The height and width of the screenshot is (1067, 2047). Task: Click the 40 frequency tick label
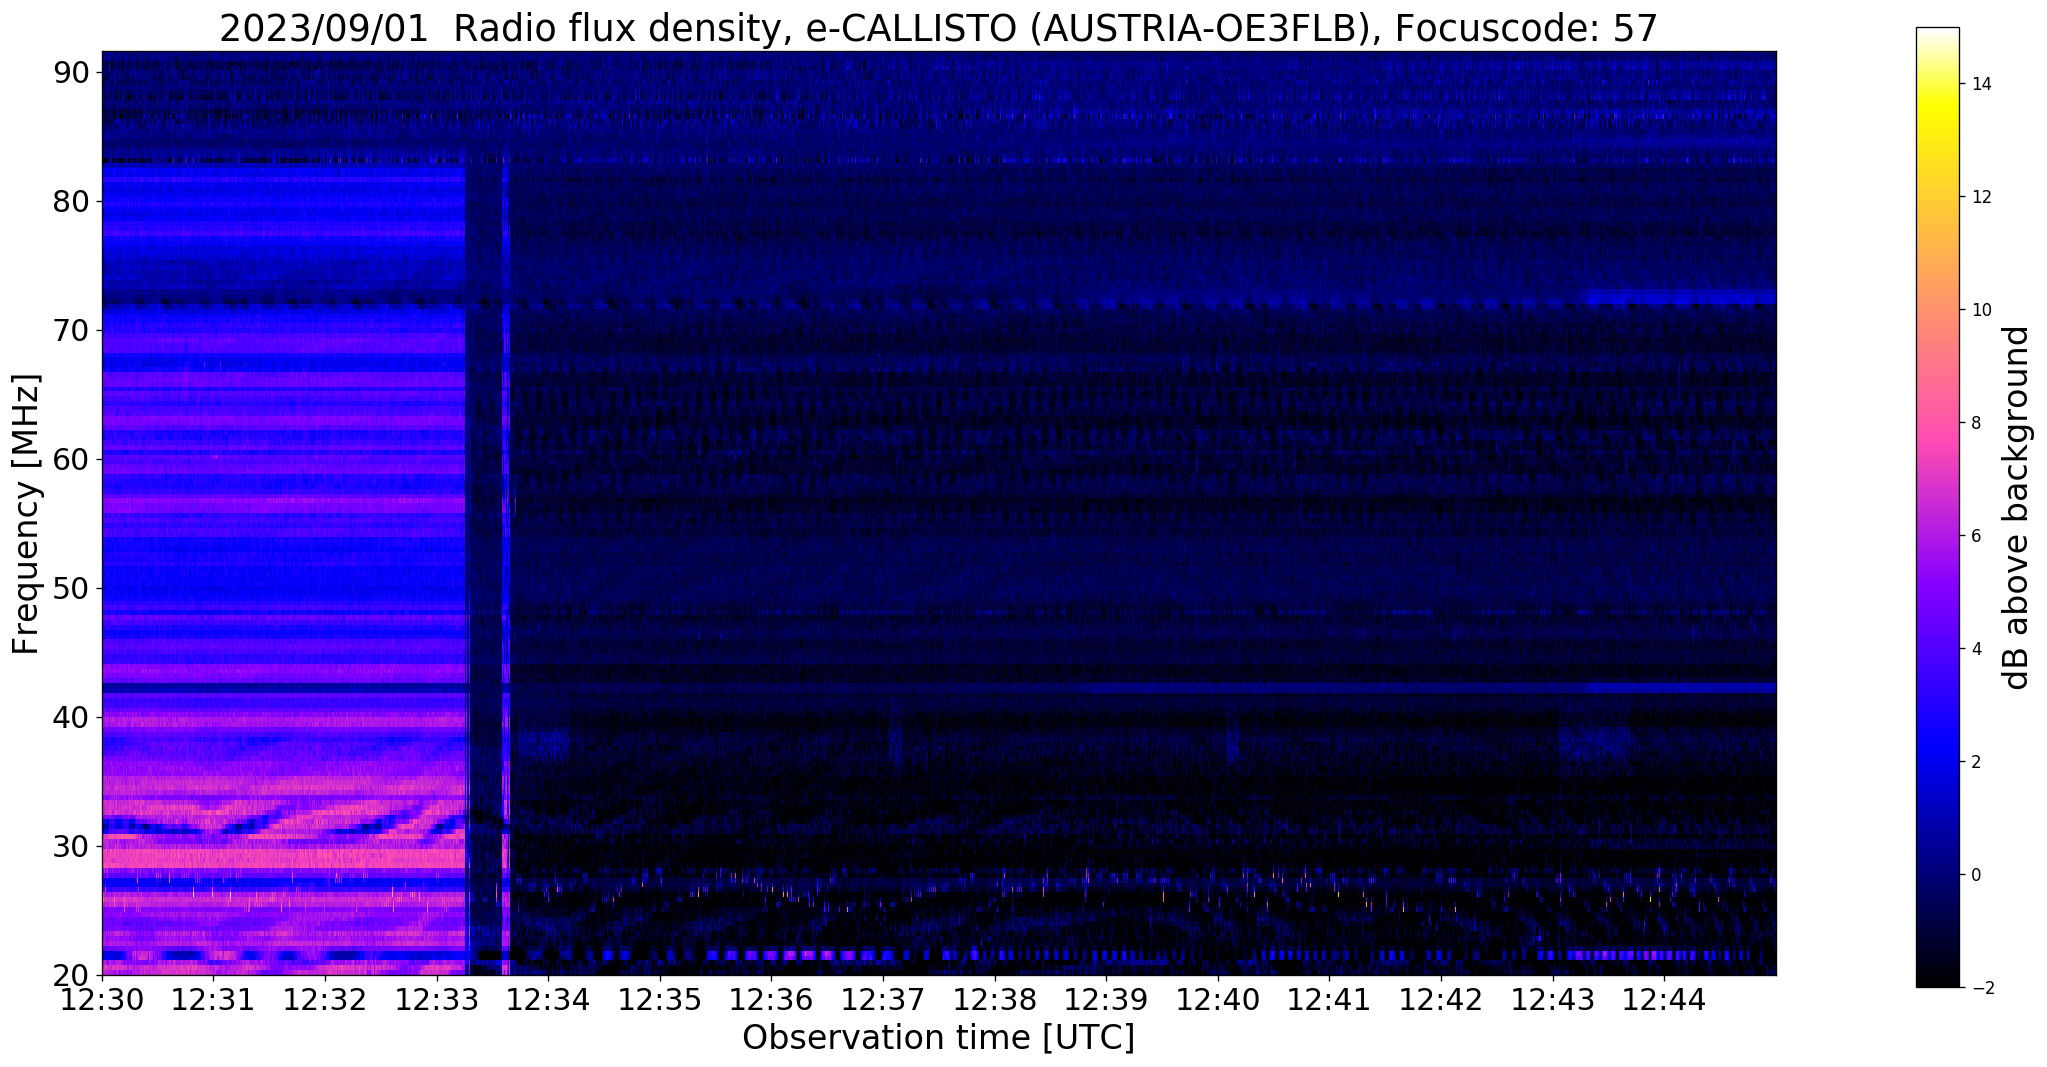[x=72, y=718]
